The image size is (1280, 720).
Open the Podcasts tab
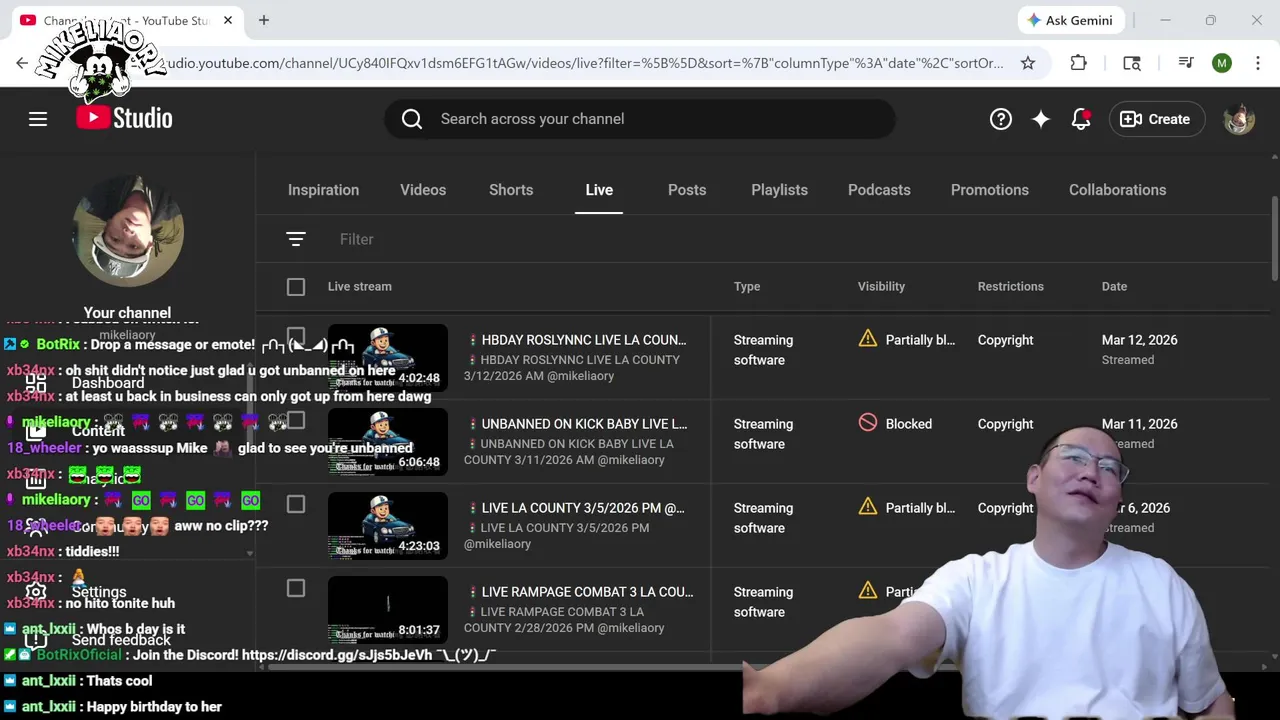click(879, 190)
